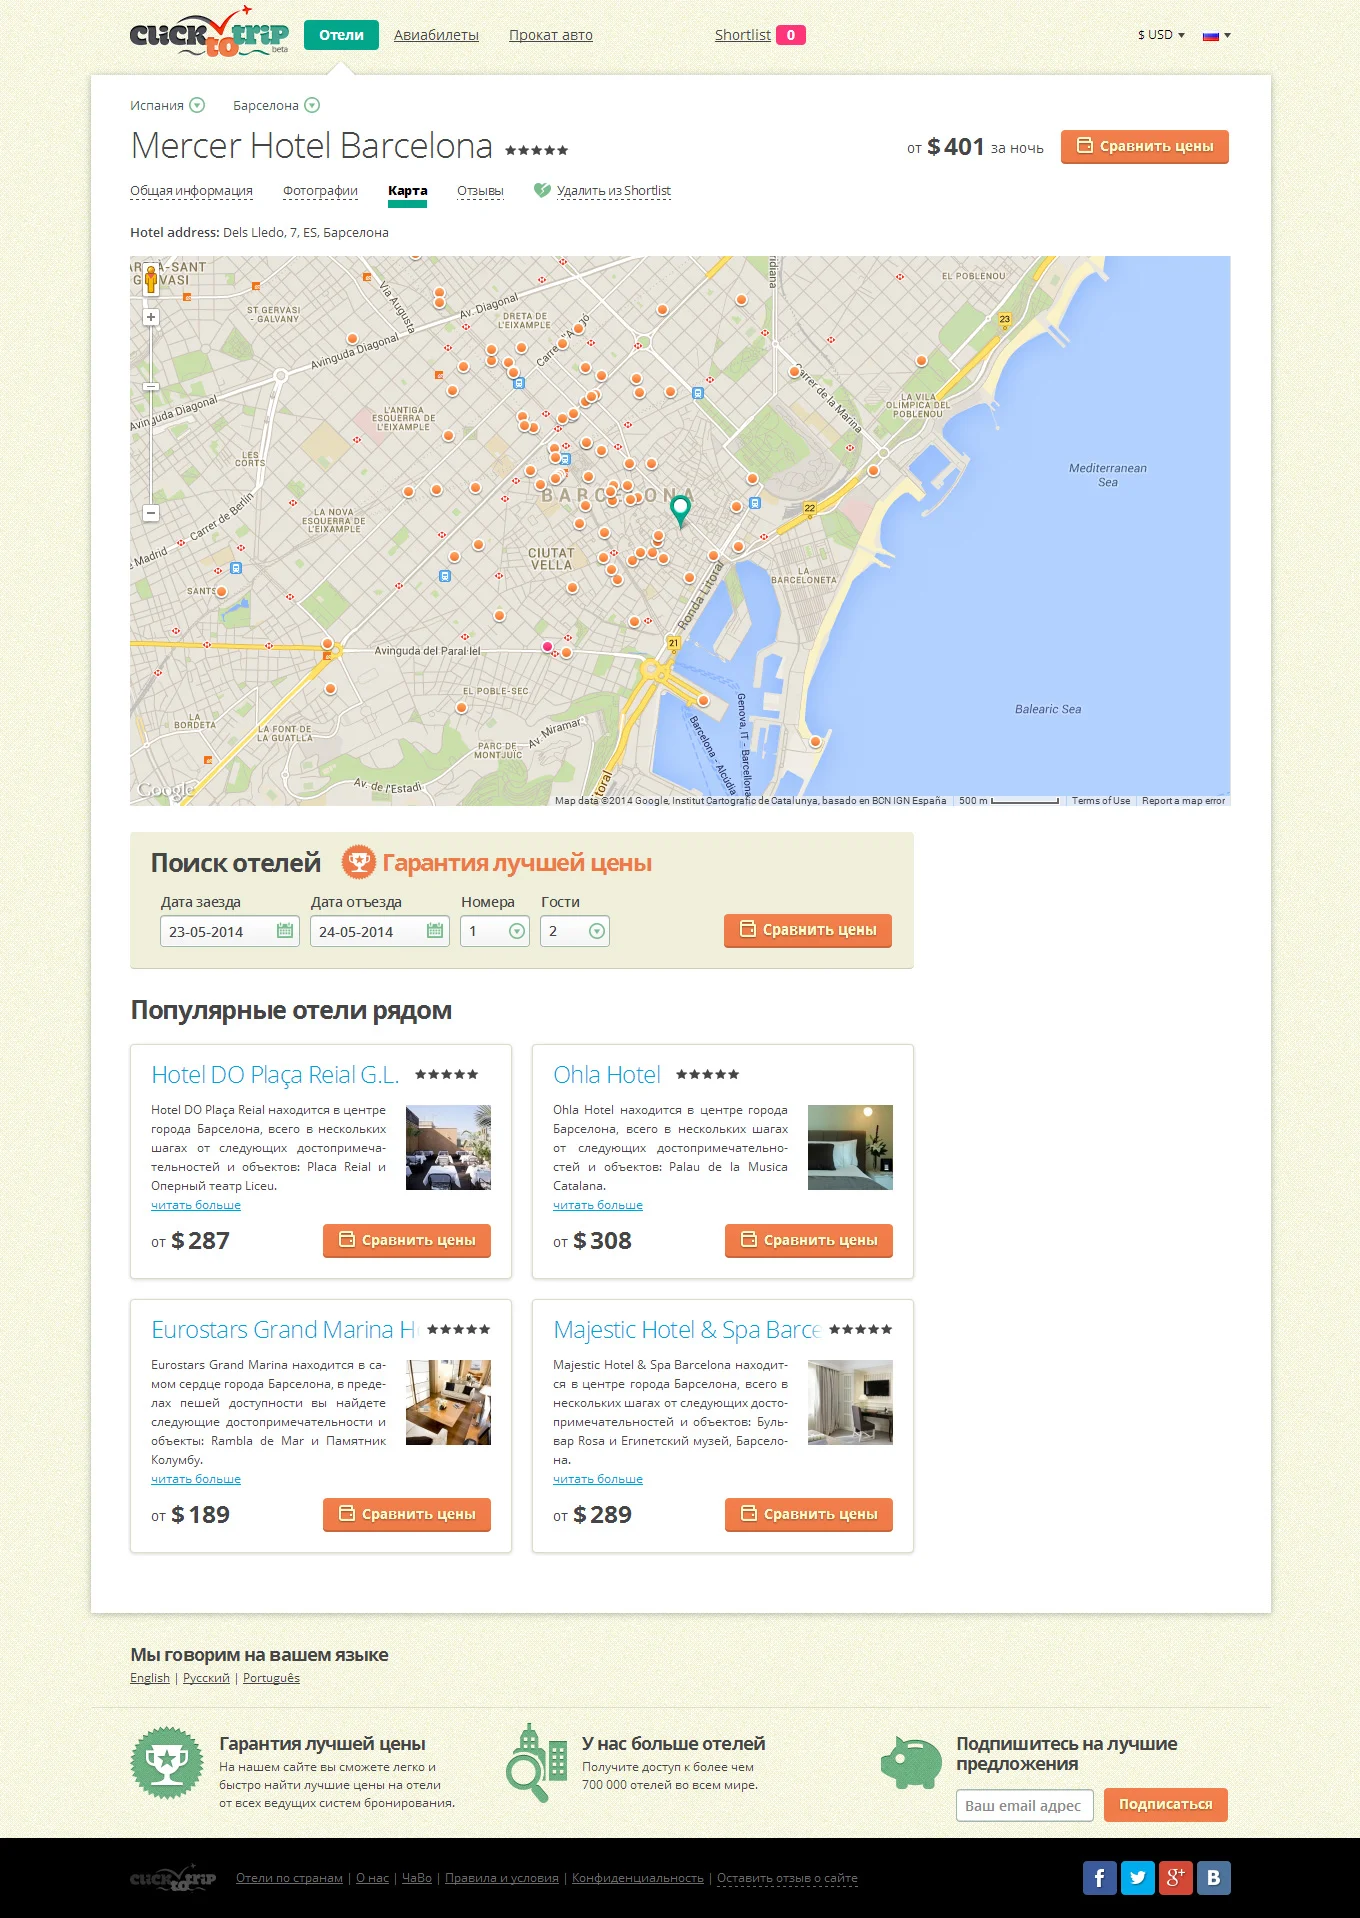Open the Twitter social link
Image resolution: width=1360 pixels, height=1918 pixels.
click(1137, 1877)
